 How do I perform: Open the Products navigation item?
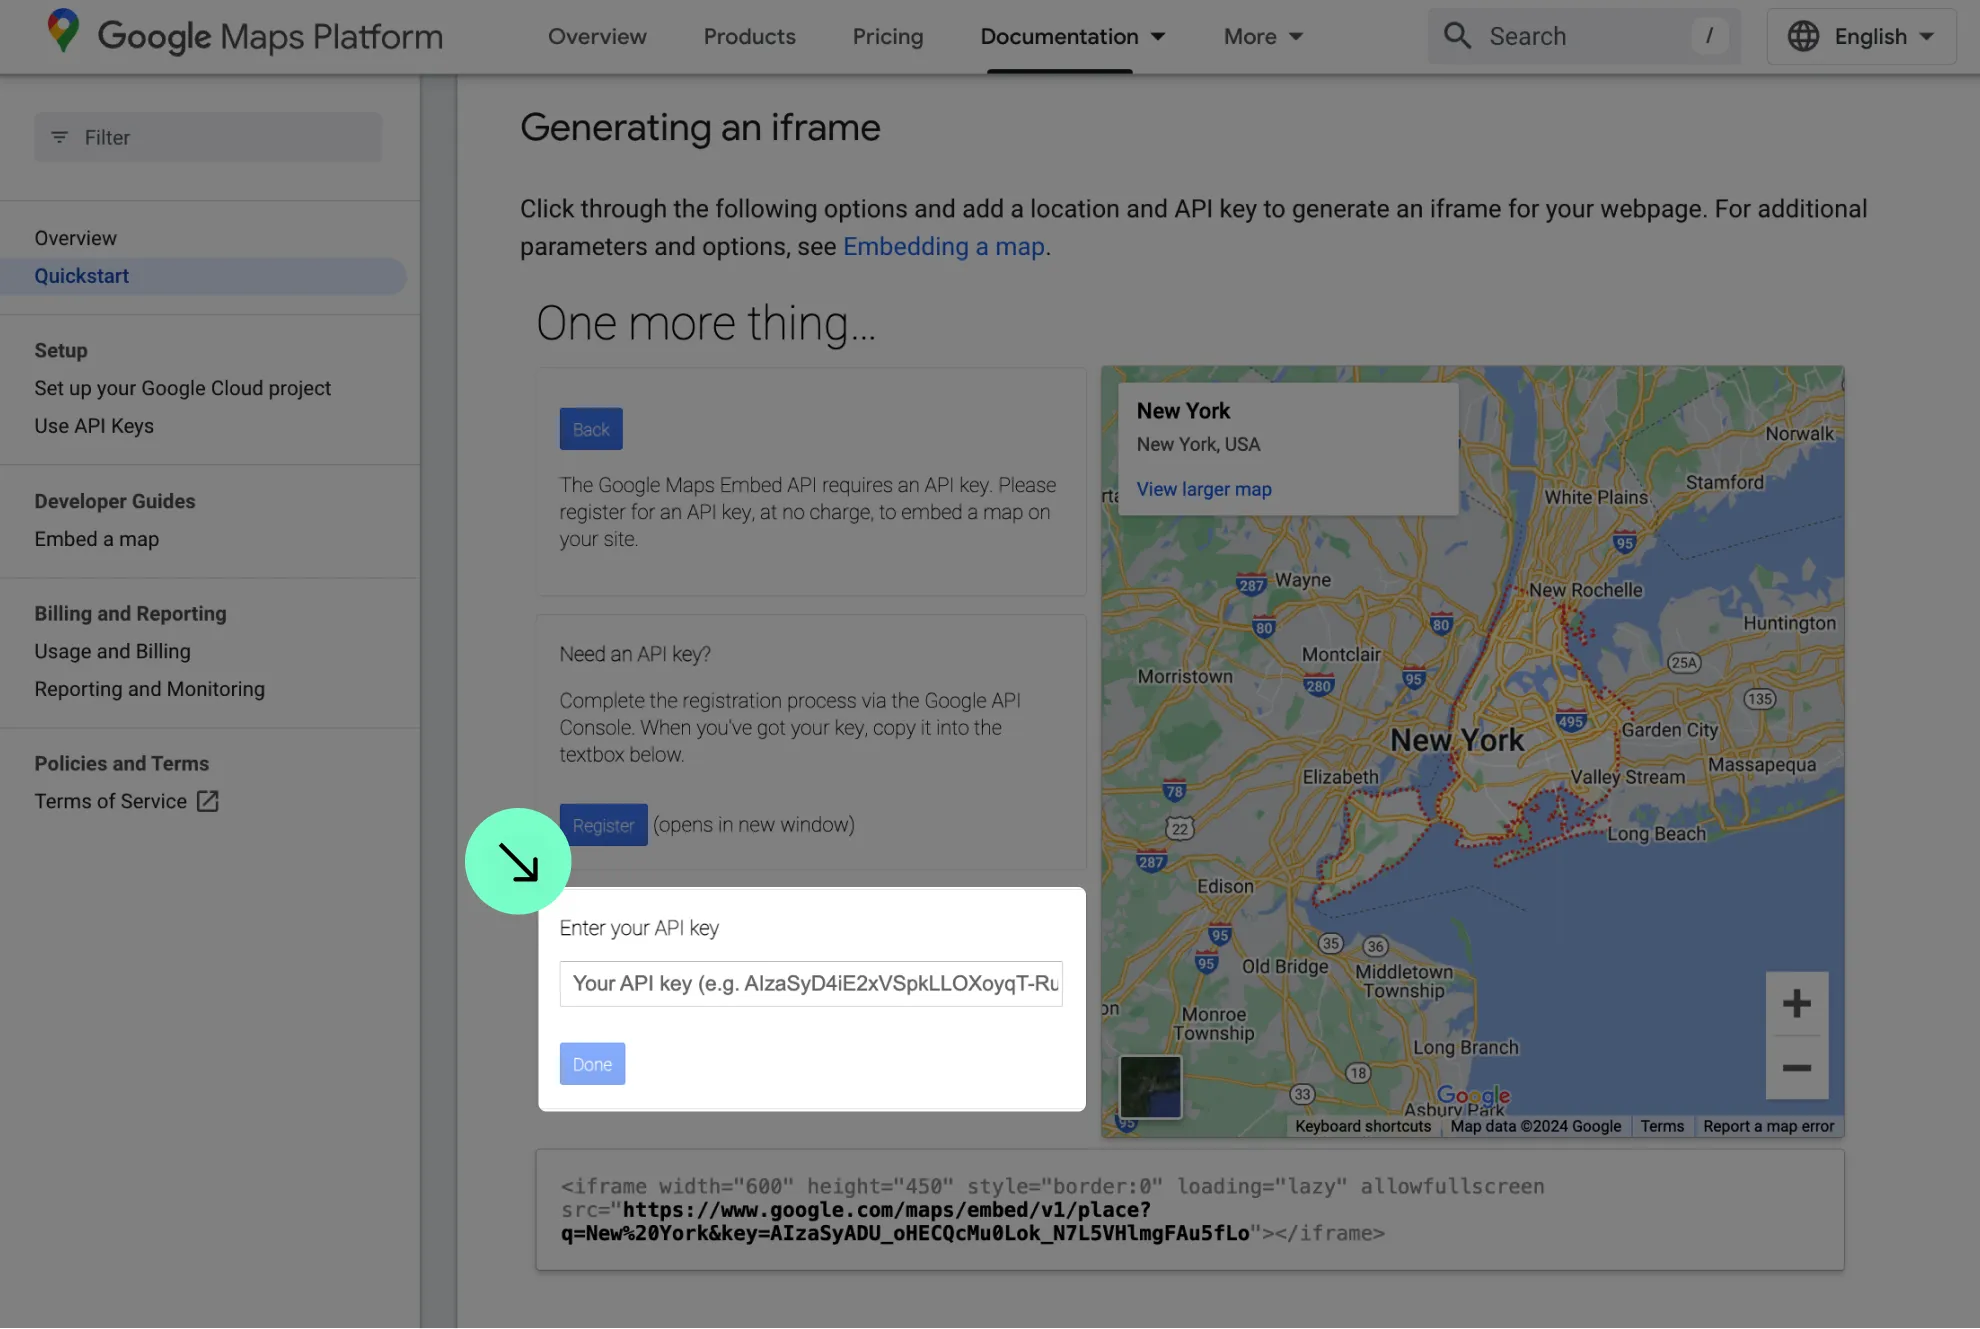coord(749,36)
